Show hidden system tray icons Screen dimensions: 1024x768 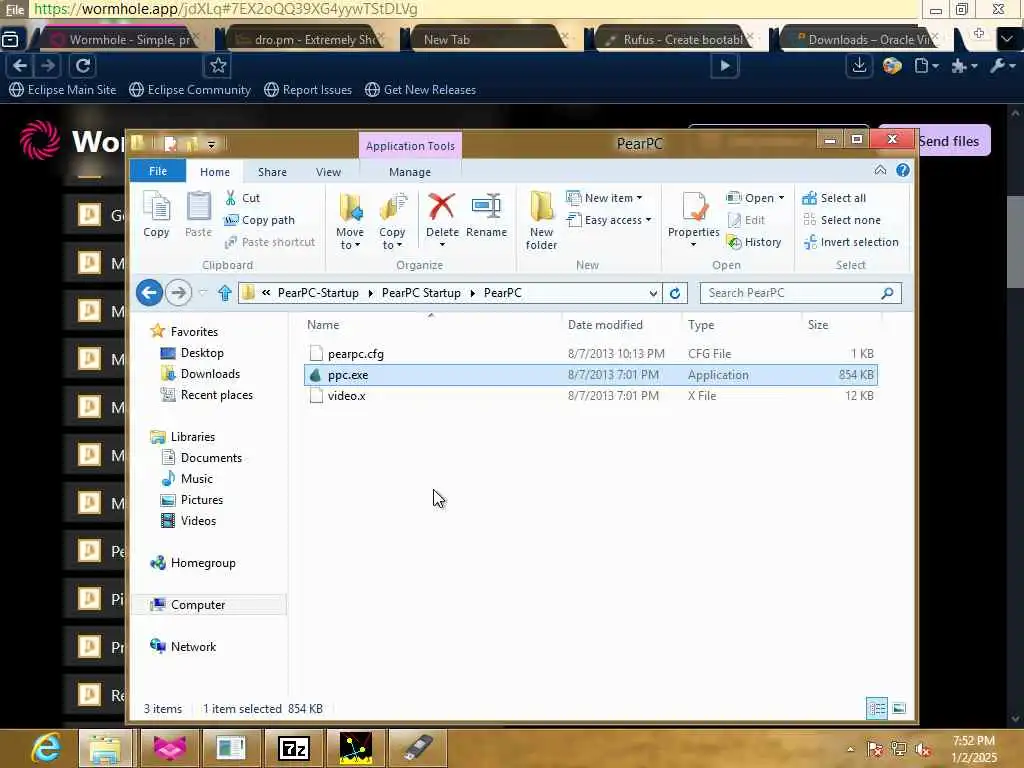tap(850, 750)
